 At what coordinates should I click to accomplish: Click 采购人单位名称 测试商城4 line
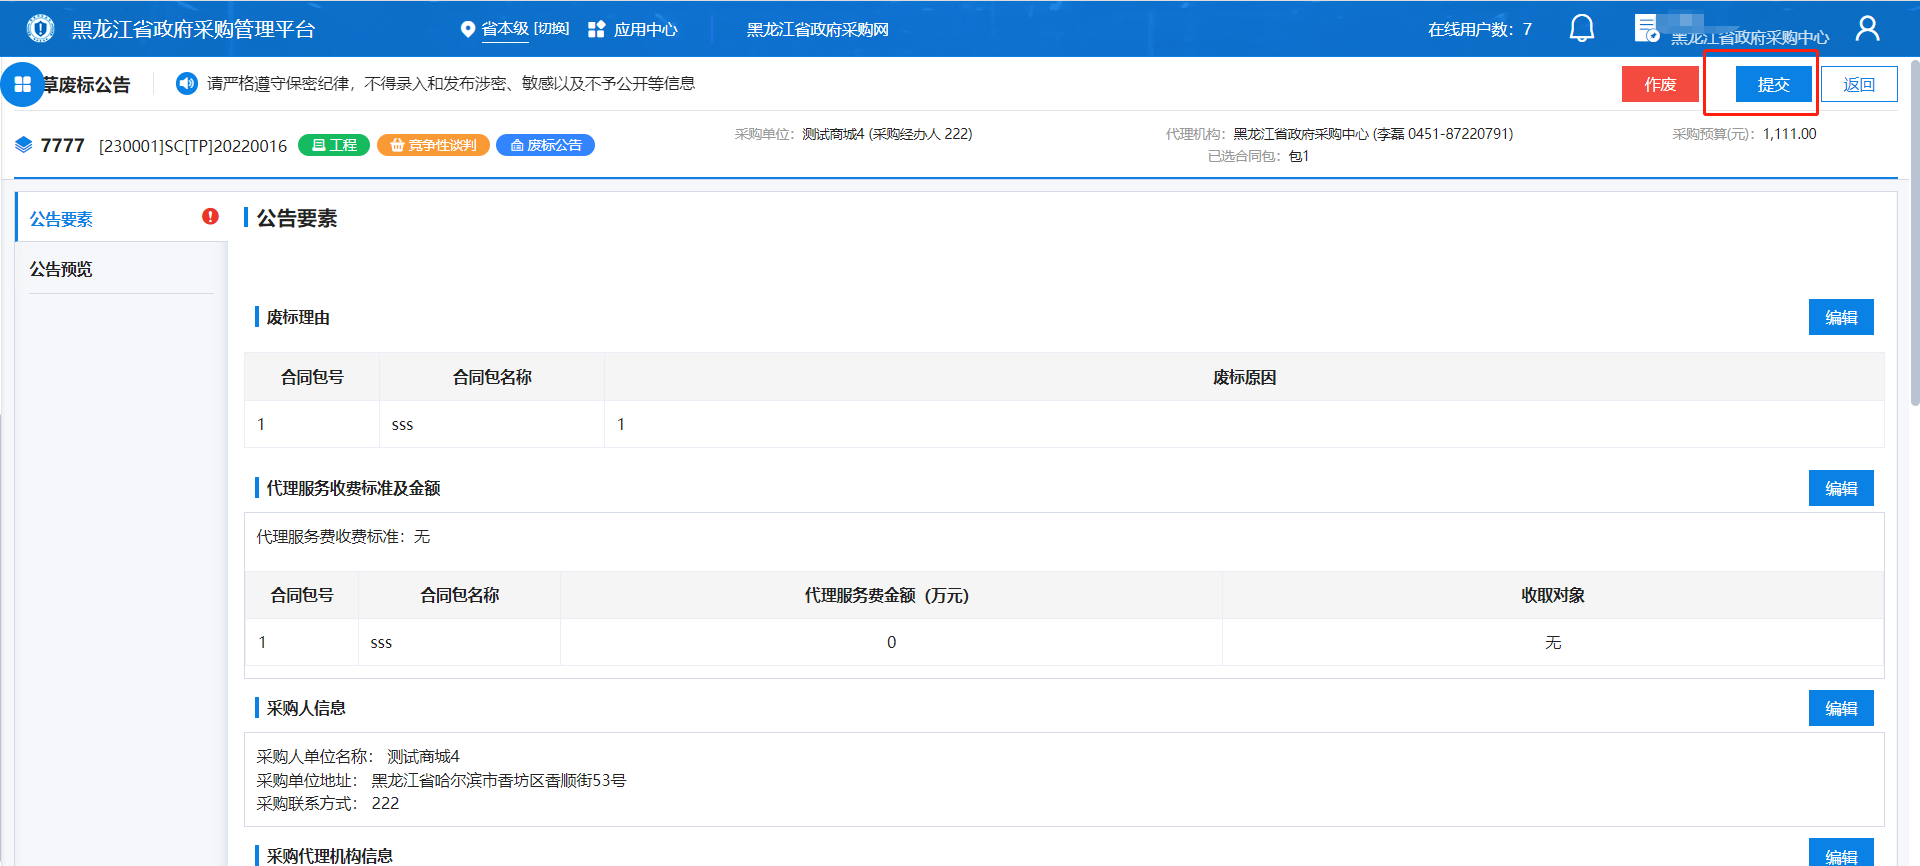[x=358, y=756]
